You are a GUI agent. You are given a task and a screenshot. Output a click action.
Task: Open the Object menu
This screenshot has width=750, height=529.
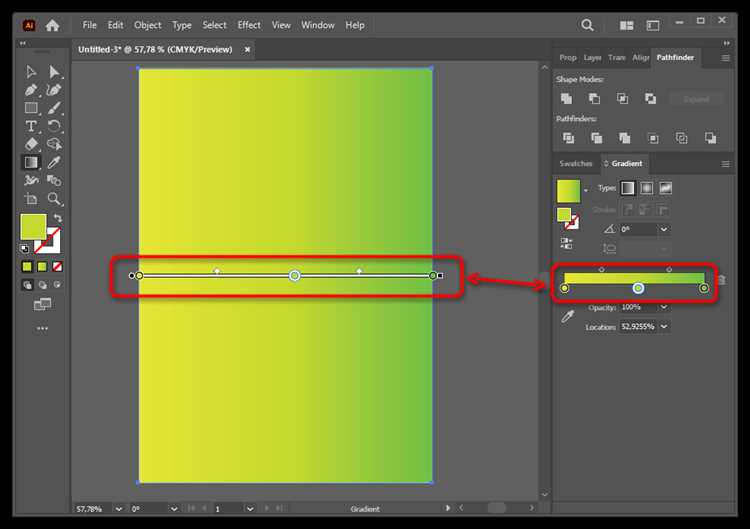pyautogui.click(x=147, y=25)
